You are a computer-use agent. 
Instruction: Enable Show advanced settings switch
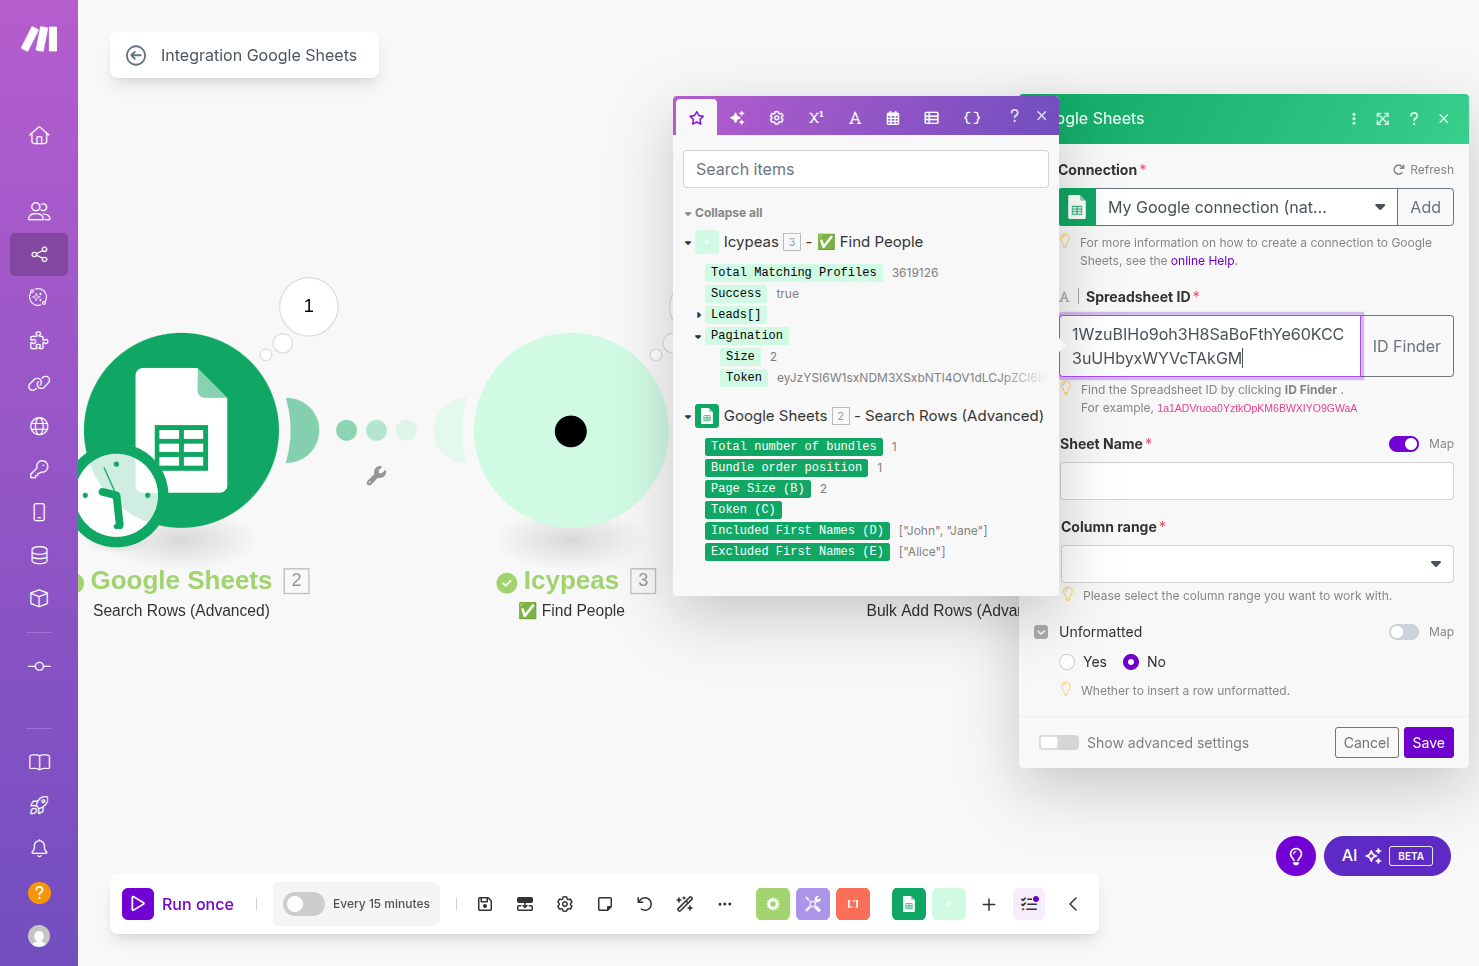tap(1059, 743)
